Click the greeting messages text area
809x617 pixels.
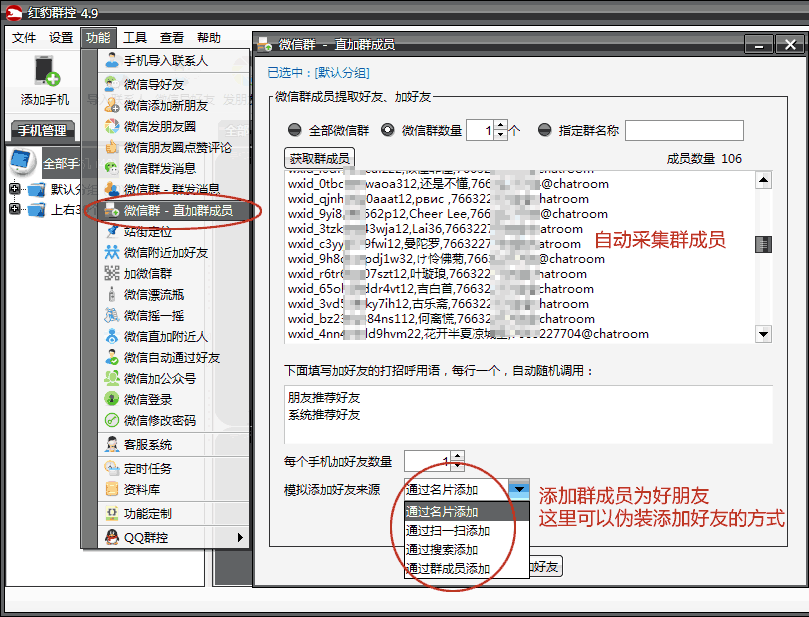(x=528, y=414)
